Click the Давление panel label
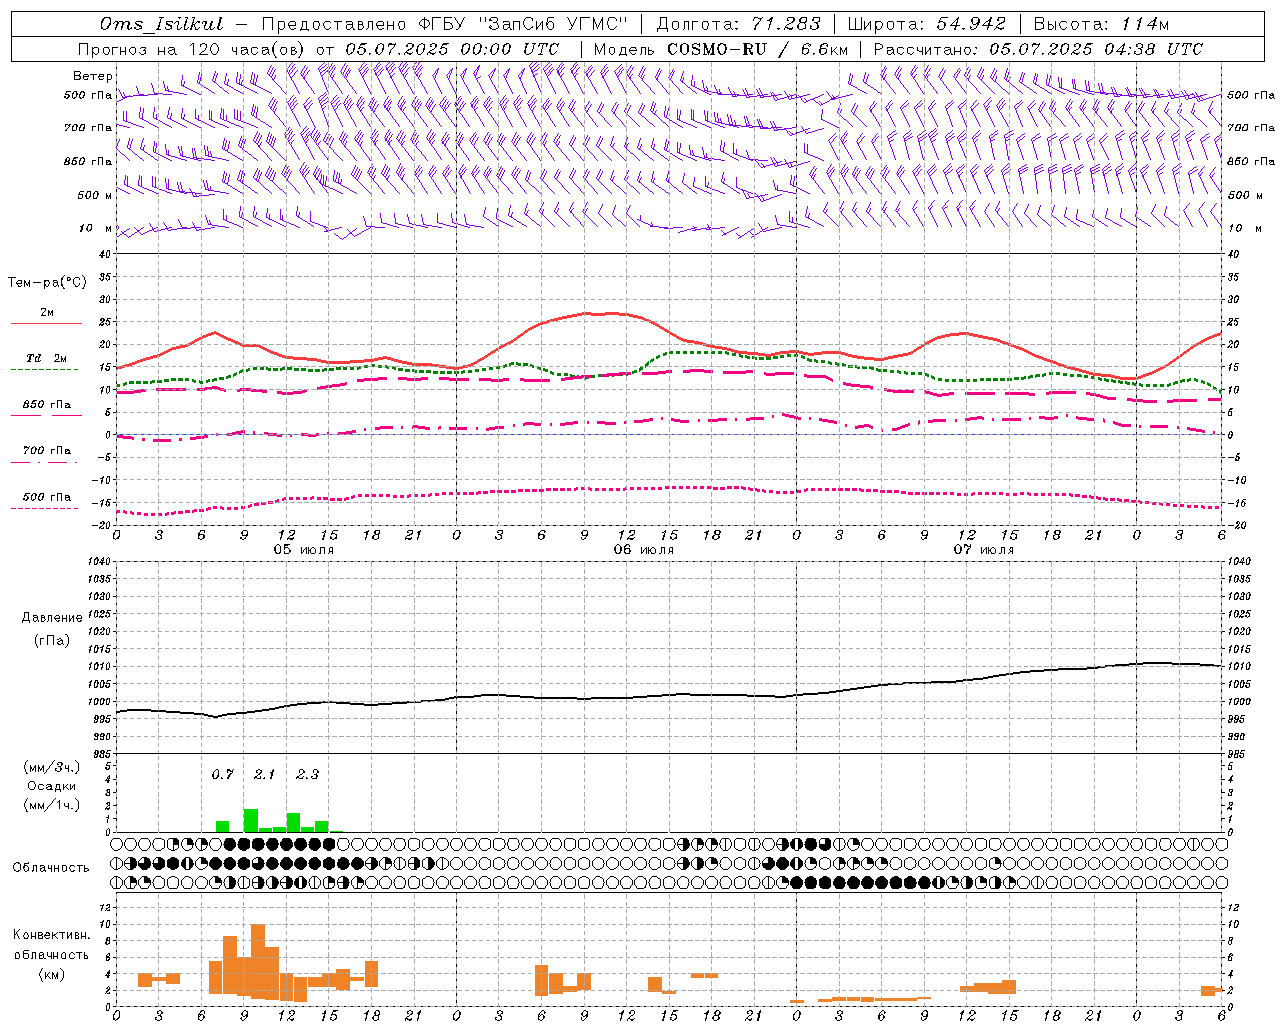The image size is (1280, 1024). tap(52, 618)
